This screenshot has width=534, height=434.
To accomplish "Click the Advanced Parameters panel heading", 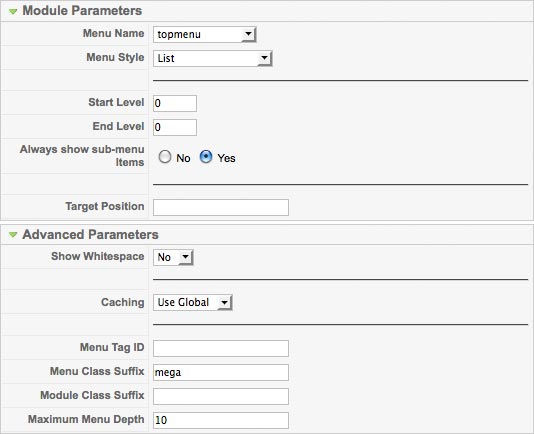I will coord(90,234).
